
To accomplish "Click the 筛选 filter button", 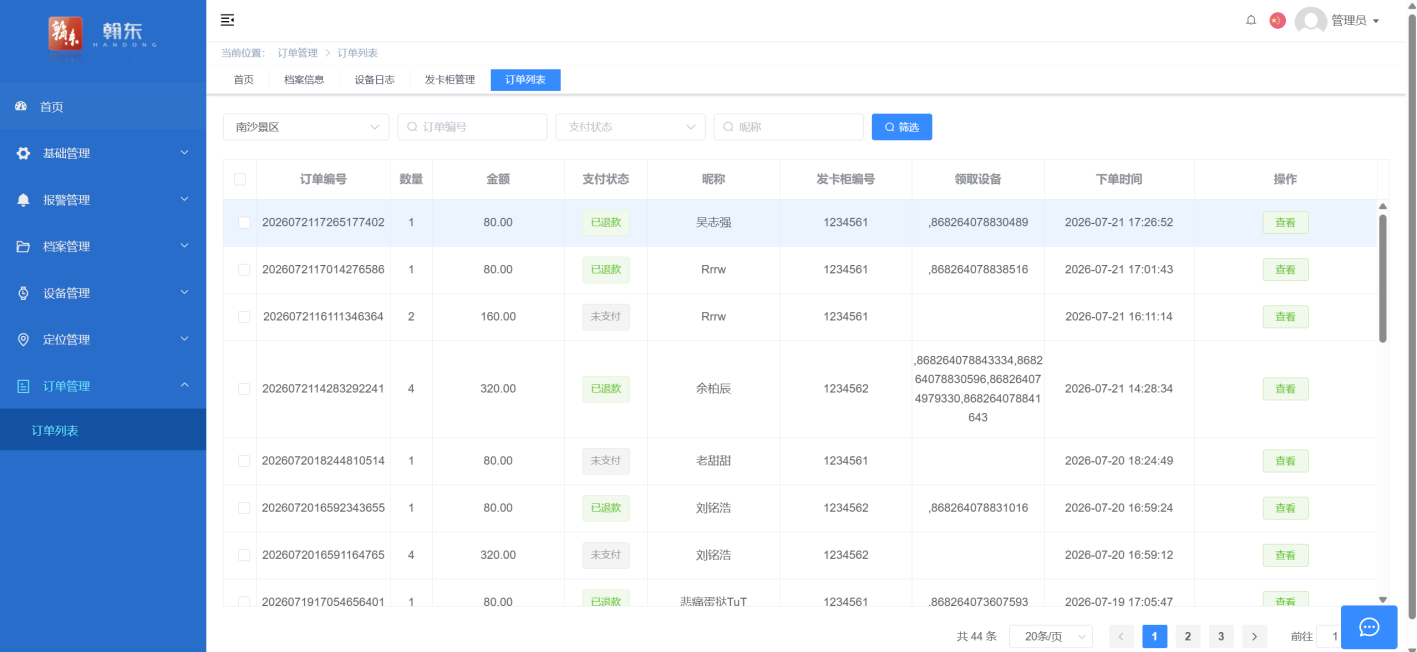I will (902, 127).
